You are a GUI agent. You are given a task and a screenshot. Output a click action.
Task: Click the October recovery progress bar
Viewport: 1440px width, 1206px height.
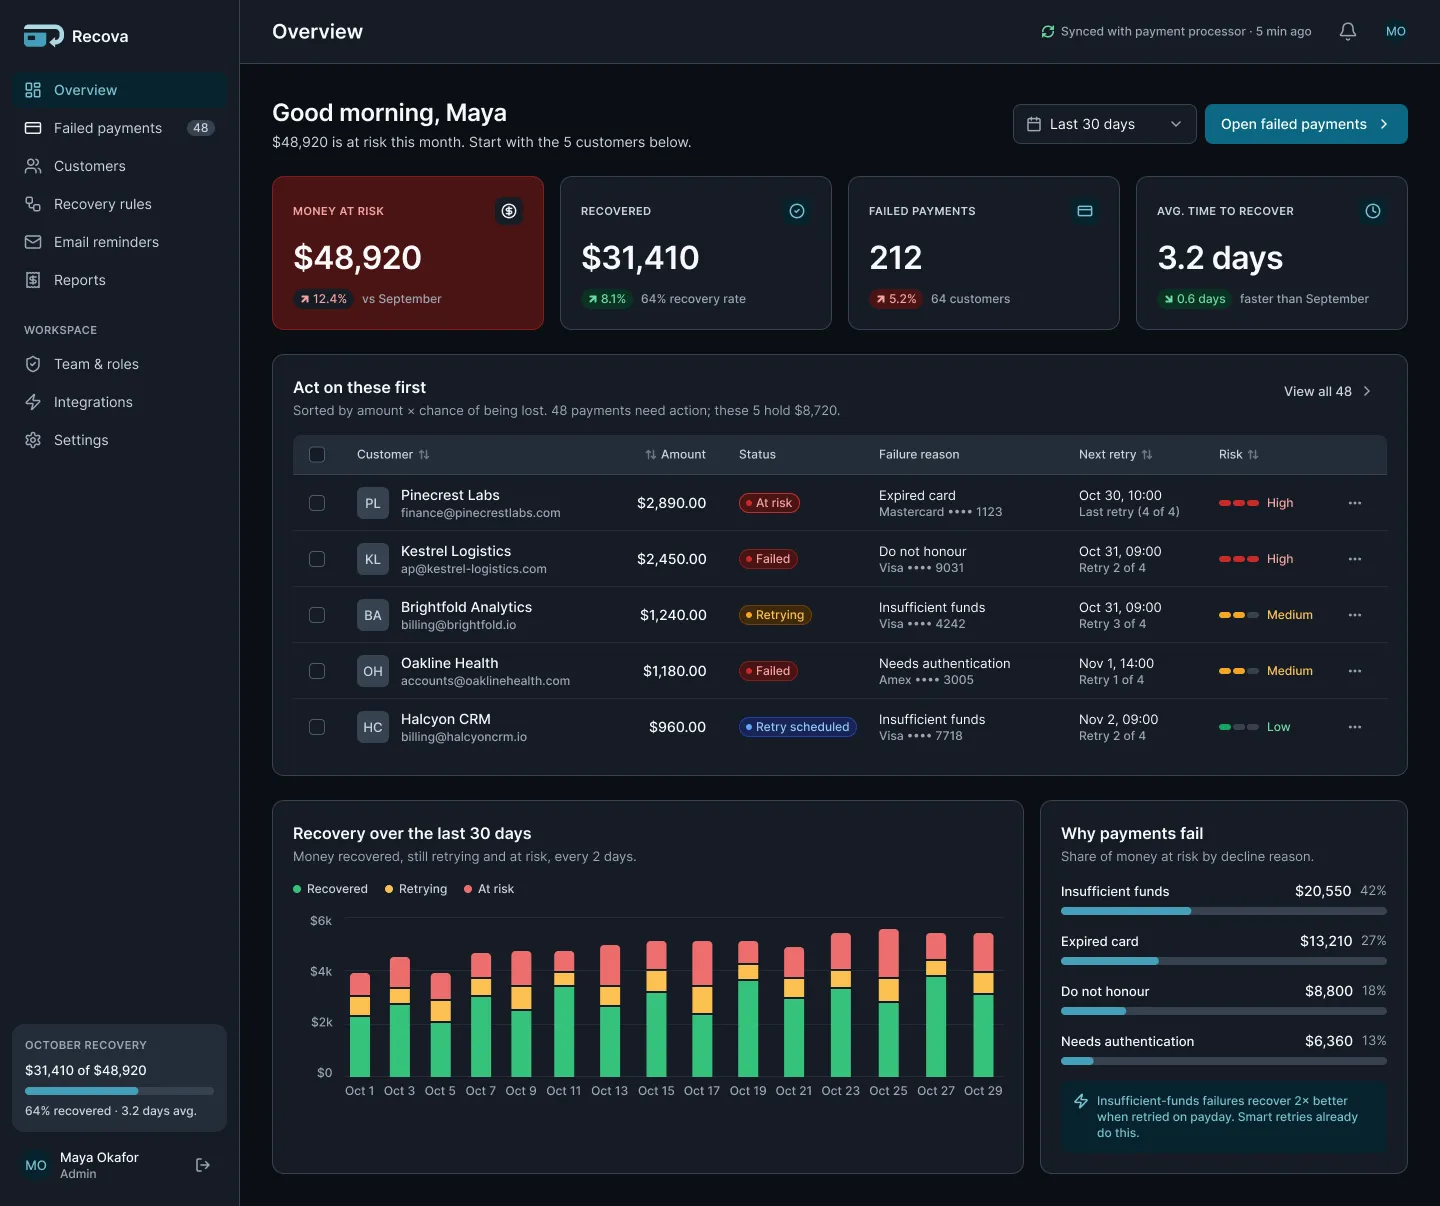pyautogui.click(x=119, y=1091)
